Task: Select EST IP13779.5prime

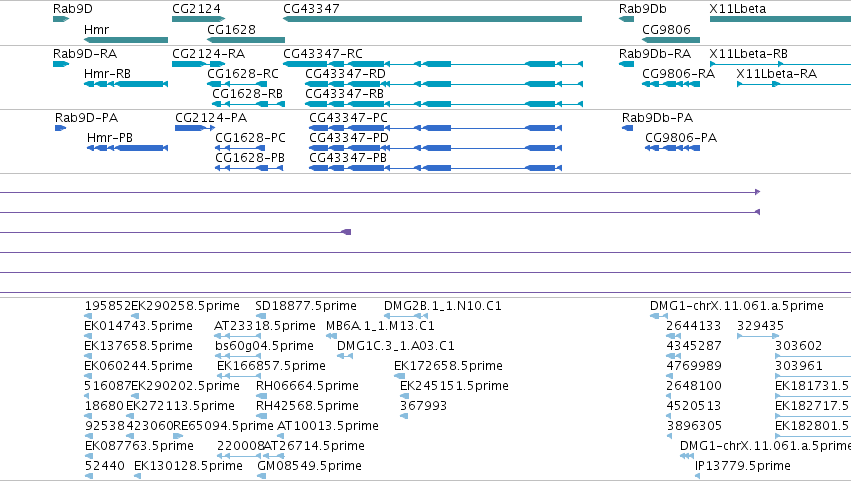Action: tap(743, 466)
